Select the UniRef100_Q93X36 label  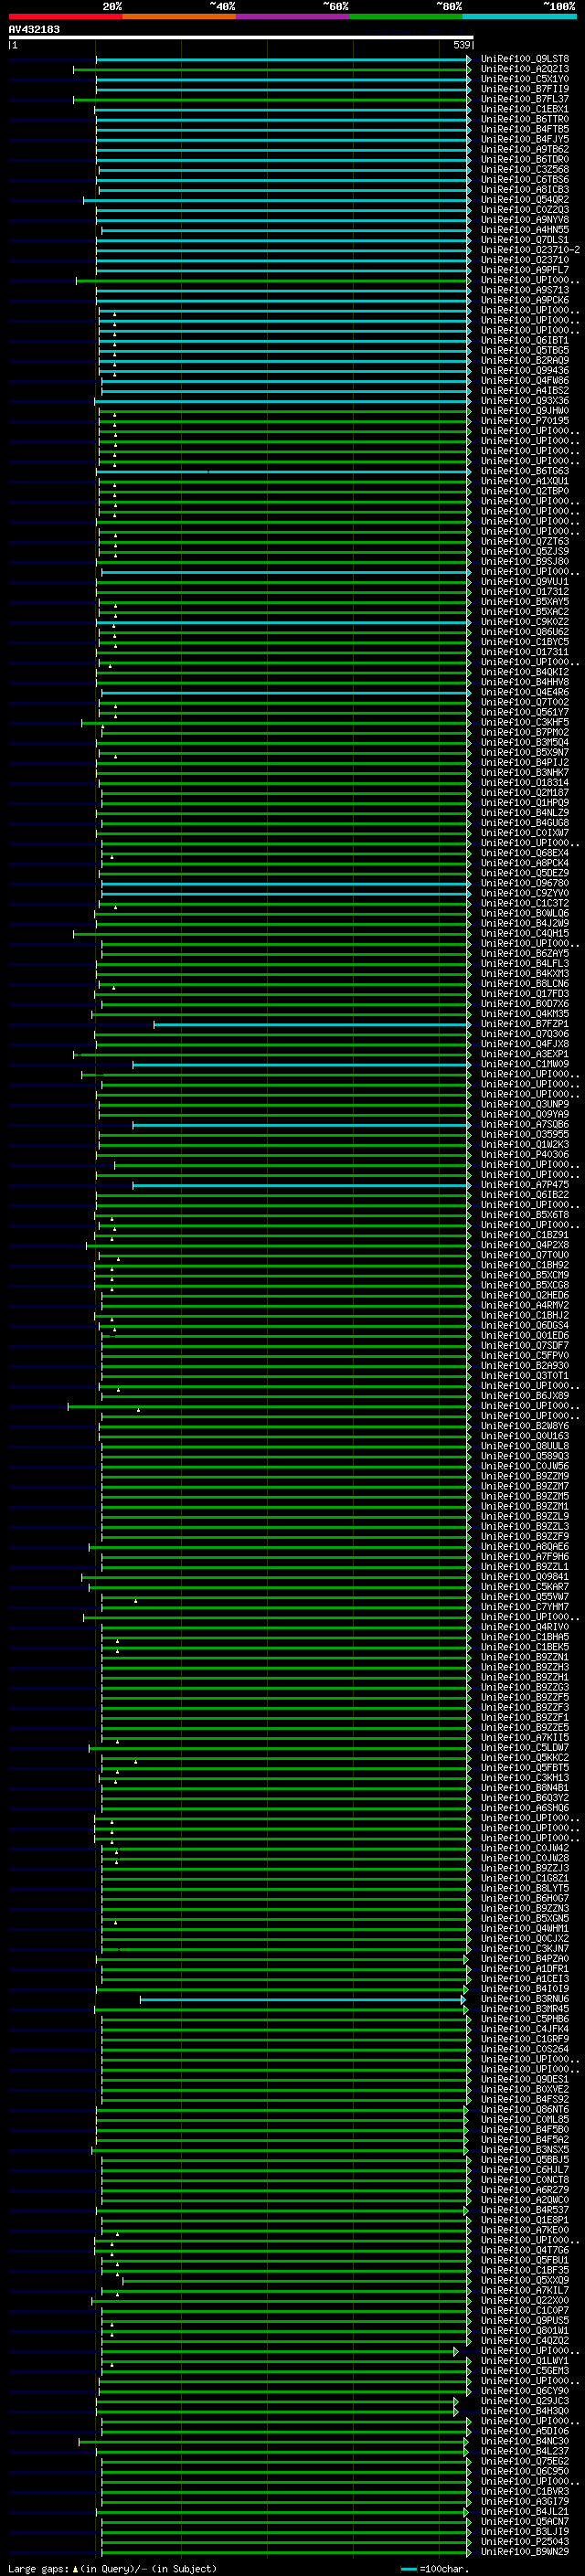[x=524, y=400]
